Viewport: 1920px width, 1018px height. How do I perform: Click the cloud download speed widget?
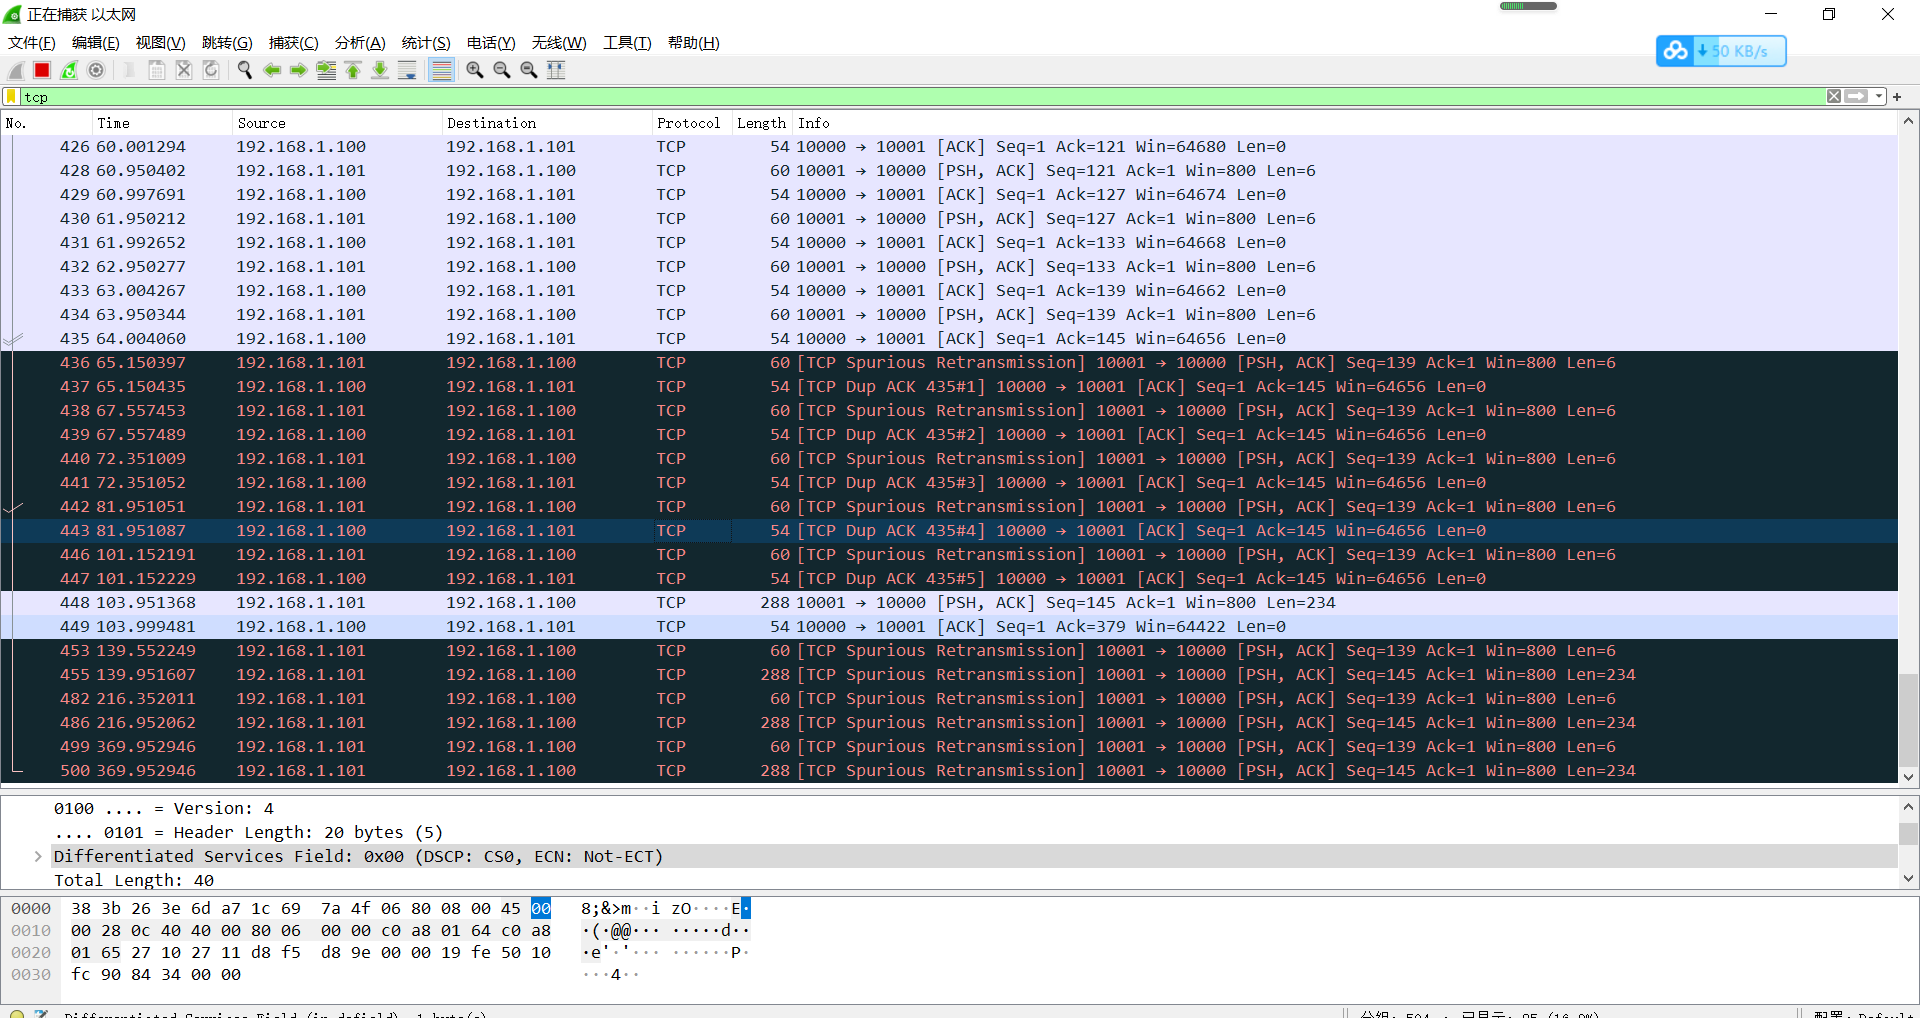point(1721,51)
